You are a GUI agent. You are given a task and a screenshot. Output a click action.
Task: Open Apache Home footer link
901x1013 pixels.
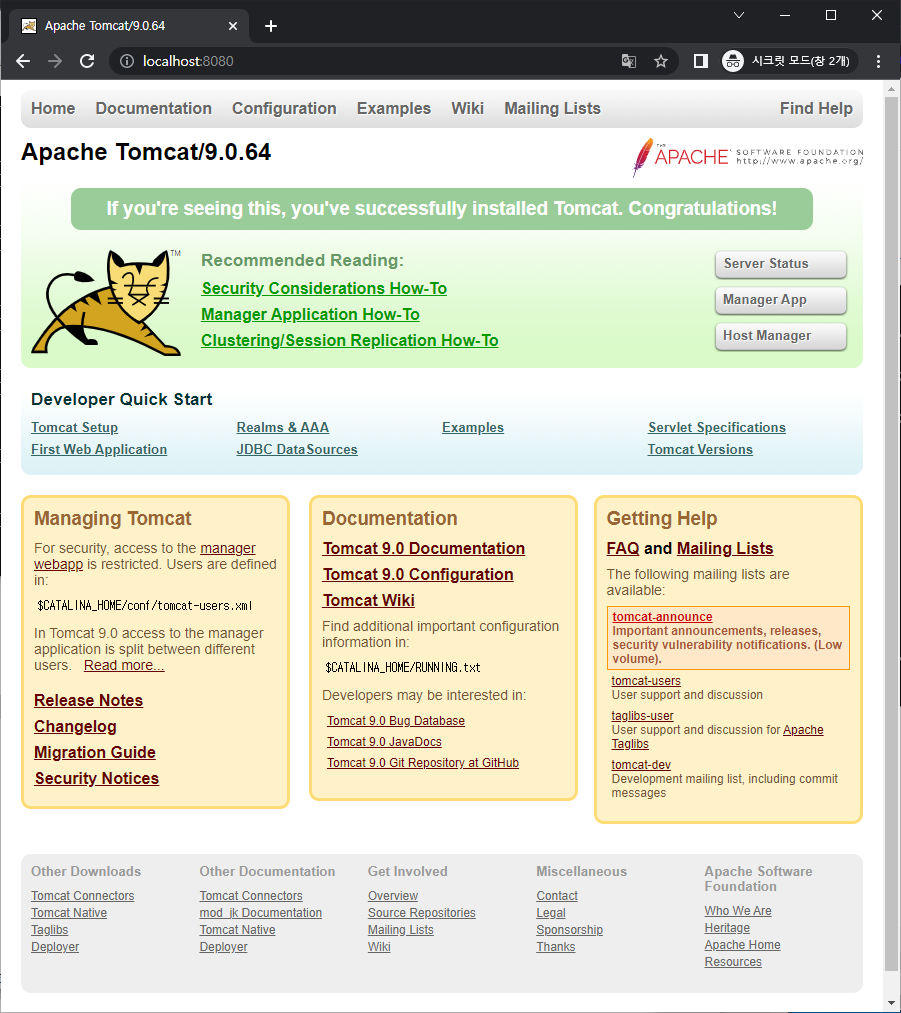[742, 945]
